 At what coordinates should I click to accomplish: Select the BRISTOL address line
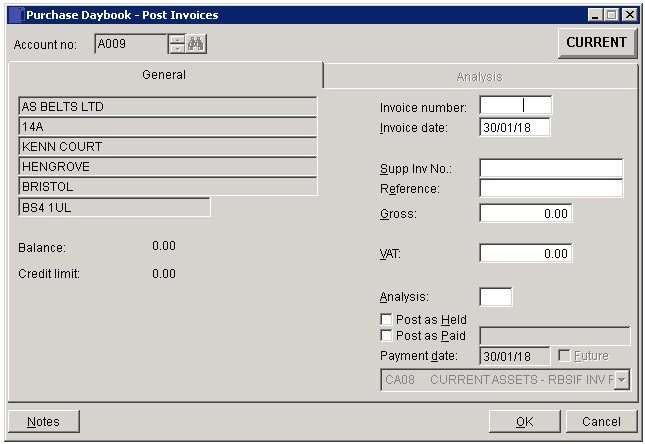pyautogui.click(x=168, y=187)
